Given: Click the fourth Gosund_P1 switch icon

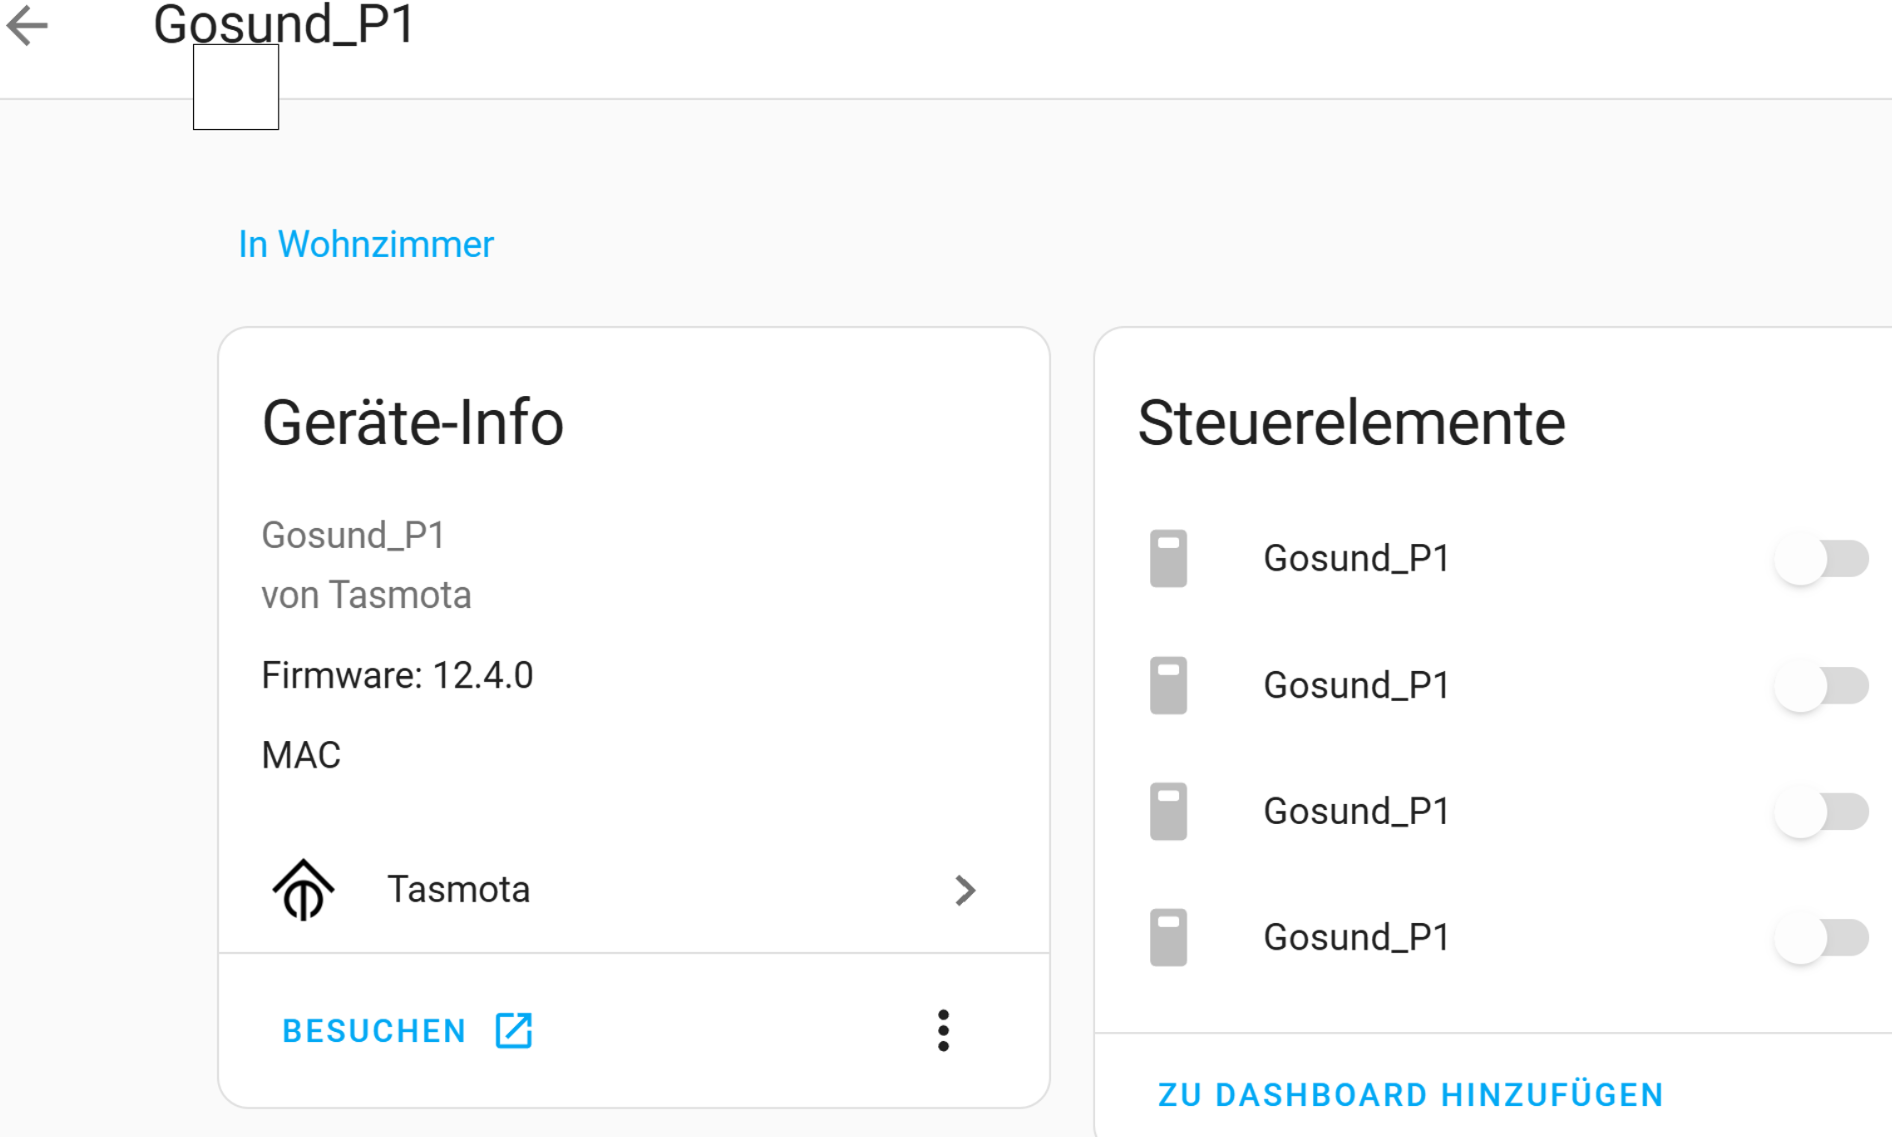Looking at the screenshot, I should click(x=1168, y=937).
